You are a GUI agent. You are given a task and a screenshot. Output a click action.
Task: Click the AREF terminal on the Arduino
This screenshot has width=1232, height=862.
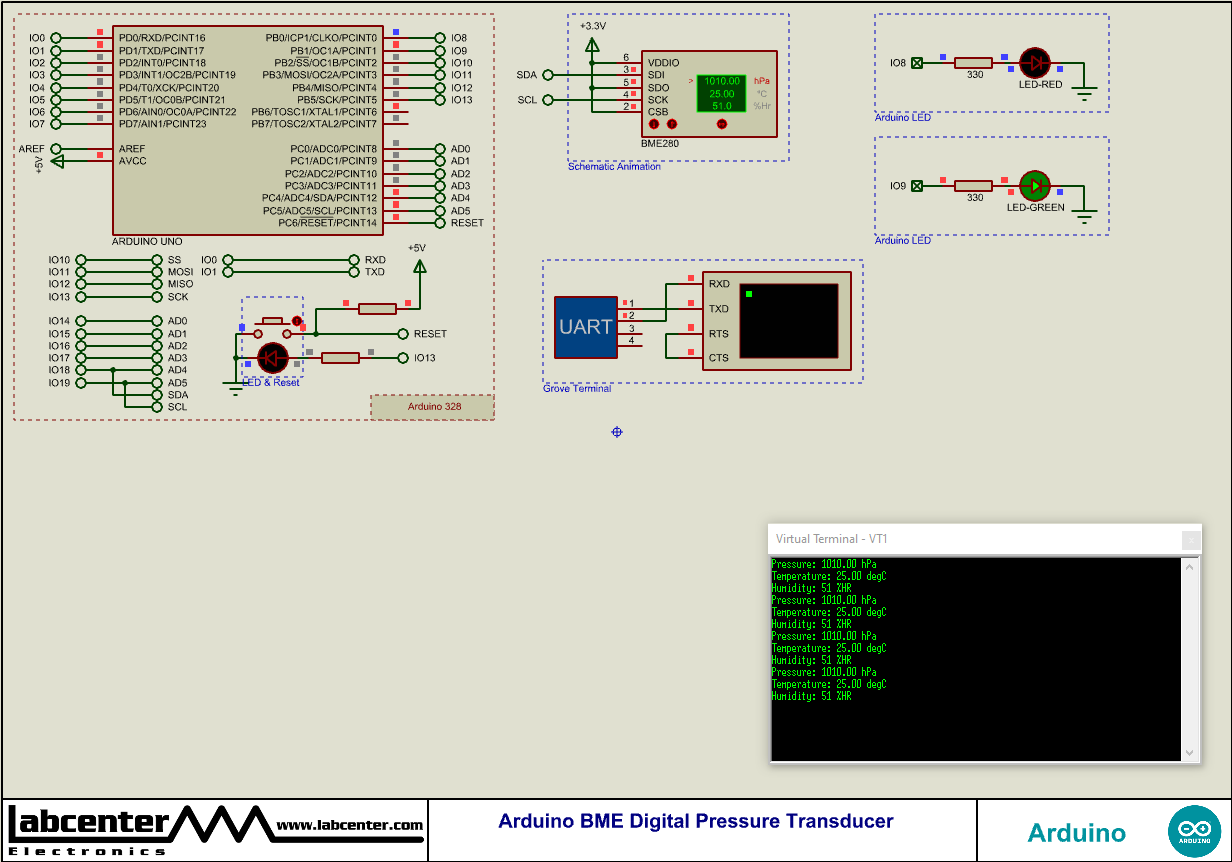click(x=55, y=149)
